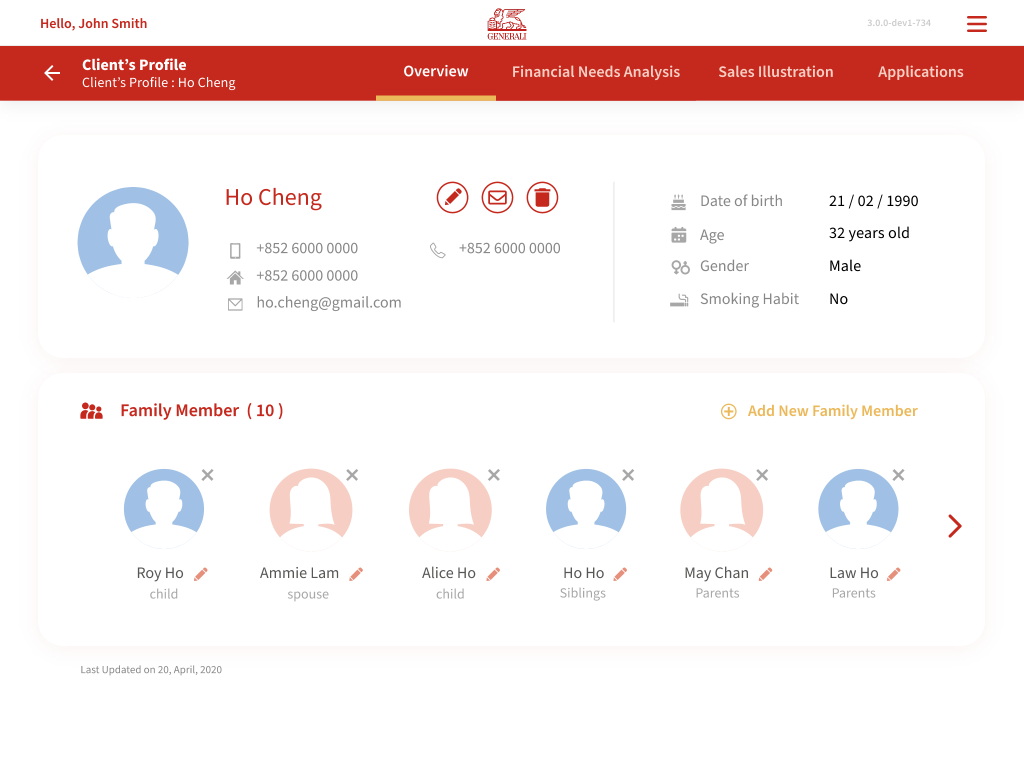Click the Gender label
The image size is (1024, 768).
tap(724, 266)
